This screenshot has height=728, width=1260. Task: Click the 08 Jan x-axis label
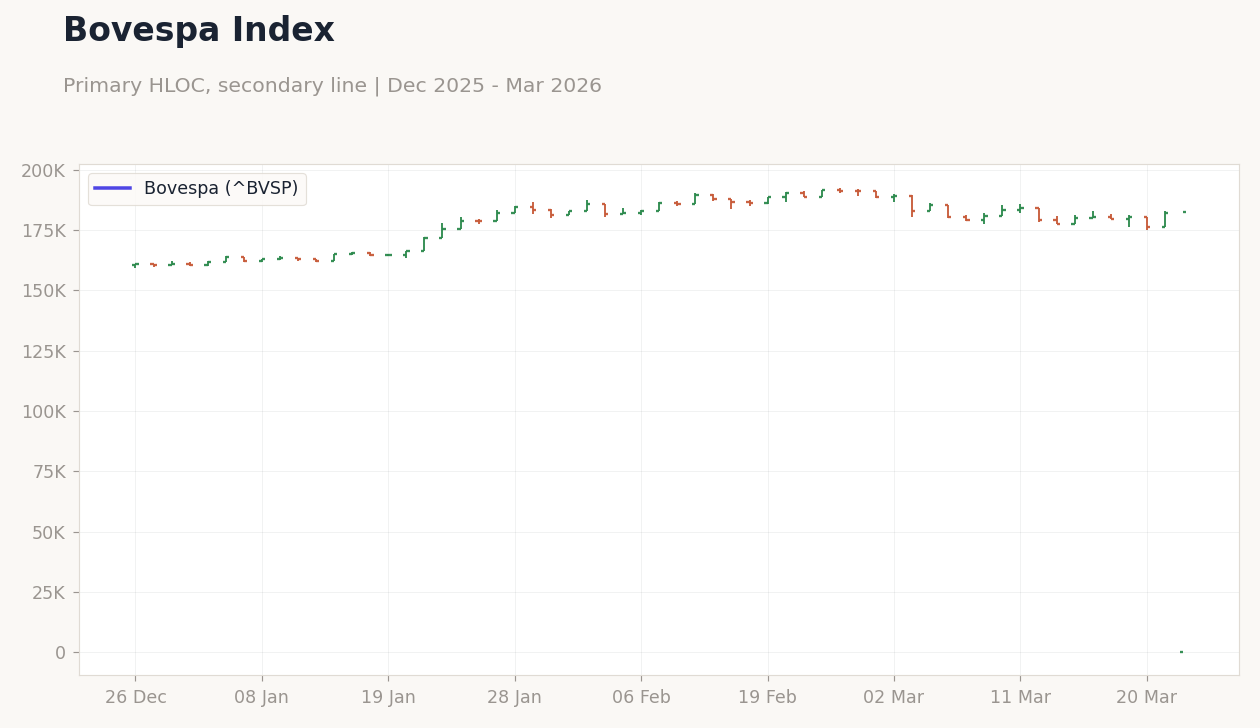[262, 698]
